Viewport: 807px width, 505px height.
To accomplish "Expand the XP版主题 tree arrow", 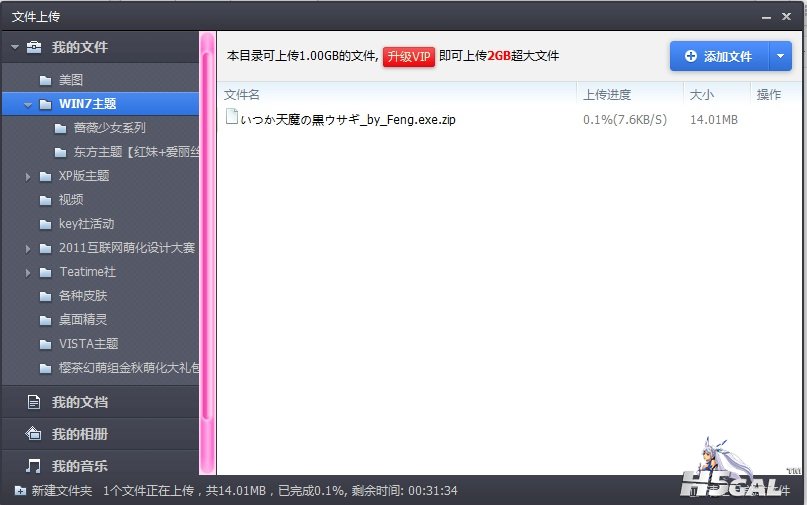I will 28,177.
